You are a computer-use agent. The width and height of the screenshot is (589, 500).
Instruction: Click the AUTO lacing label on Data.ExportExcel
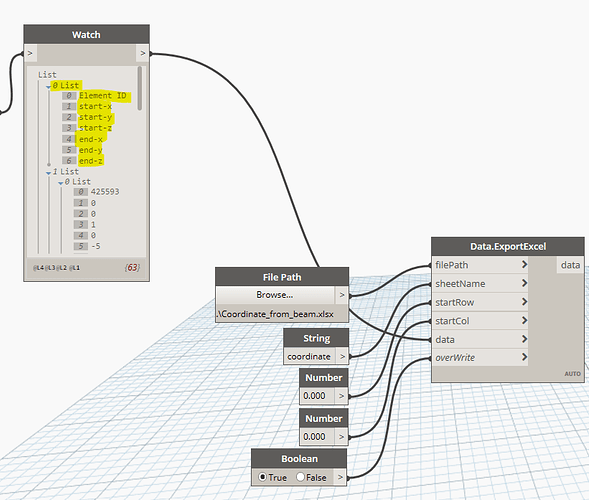(572, 374)
